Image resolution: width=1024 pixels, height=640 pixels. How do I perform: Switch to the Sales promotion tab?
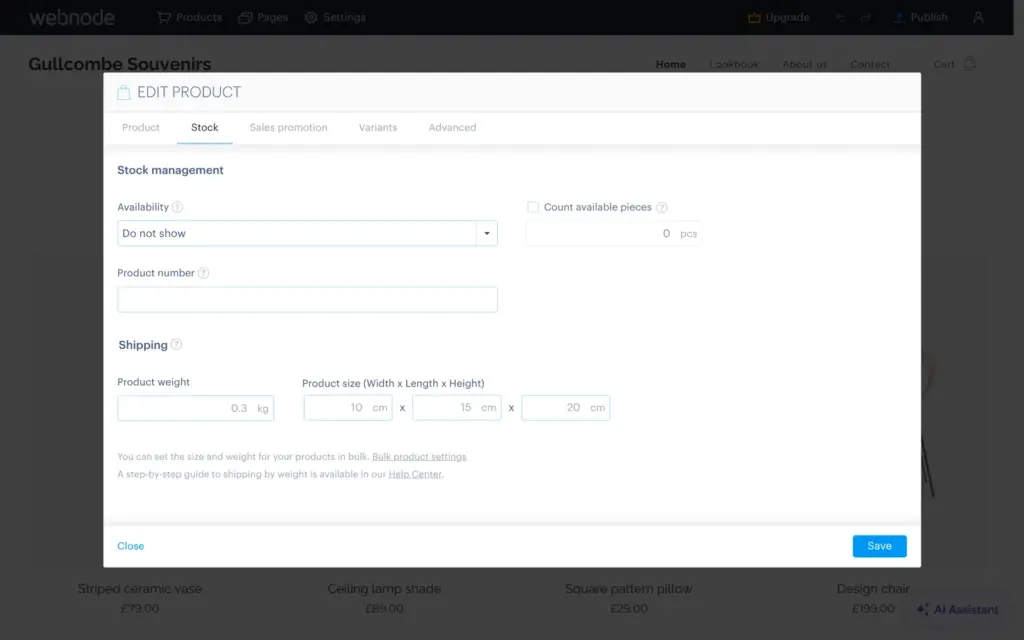288,127
